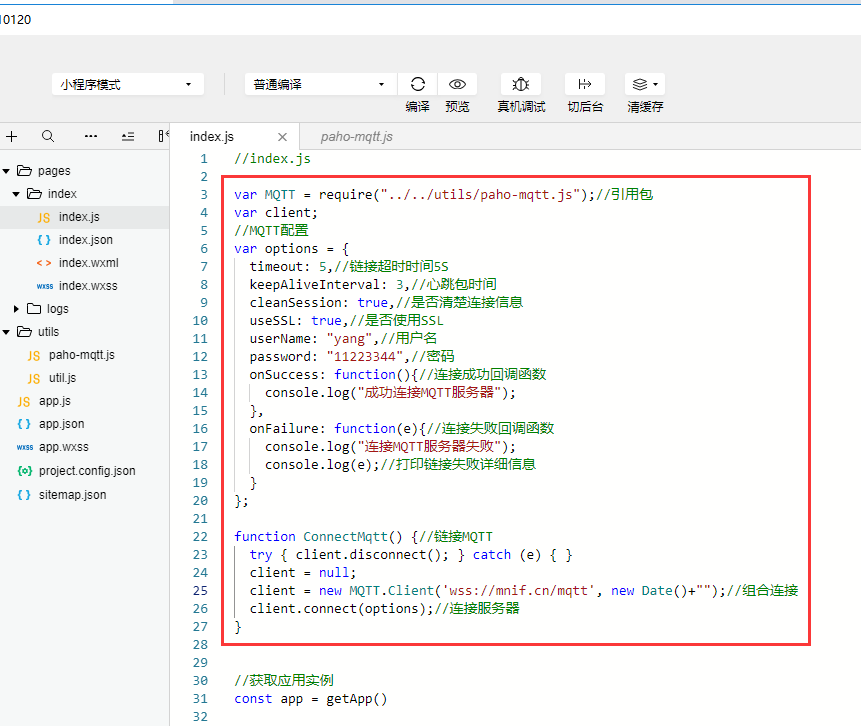Click the config icon beside project.config.json
The height and width of the screenshot is (726, 861).
click(x=25, y=471)
